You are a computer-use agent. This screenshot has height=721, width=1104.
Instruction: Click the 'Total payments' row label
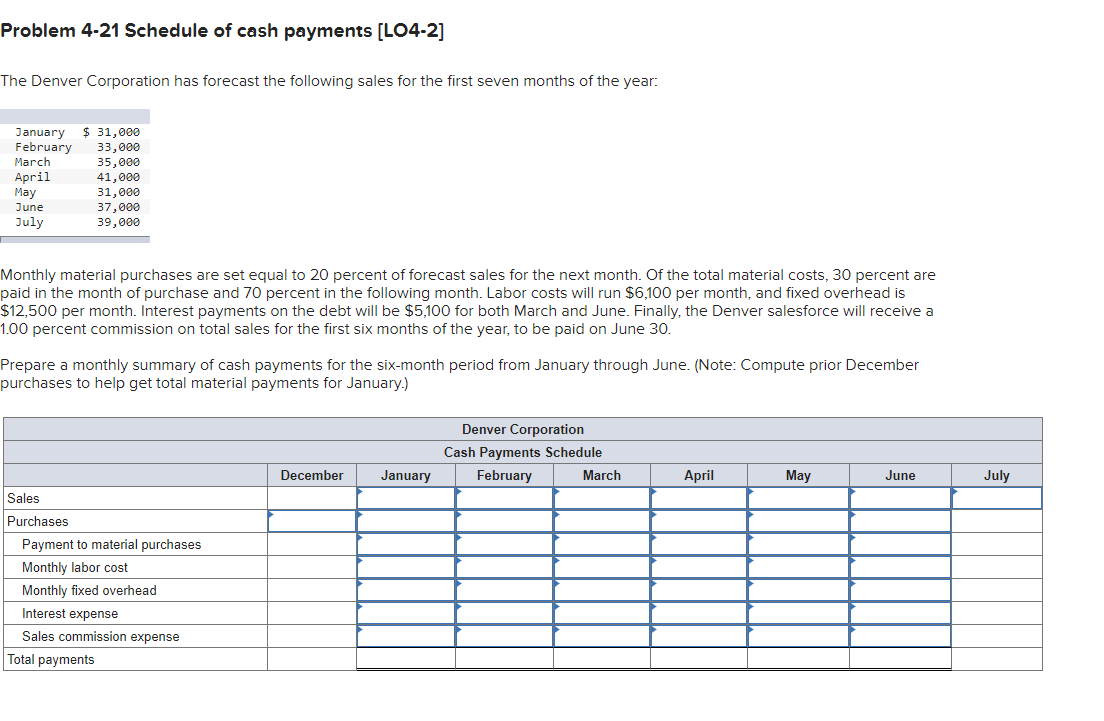(x=51, y=660)
